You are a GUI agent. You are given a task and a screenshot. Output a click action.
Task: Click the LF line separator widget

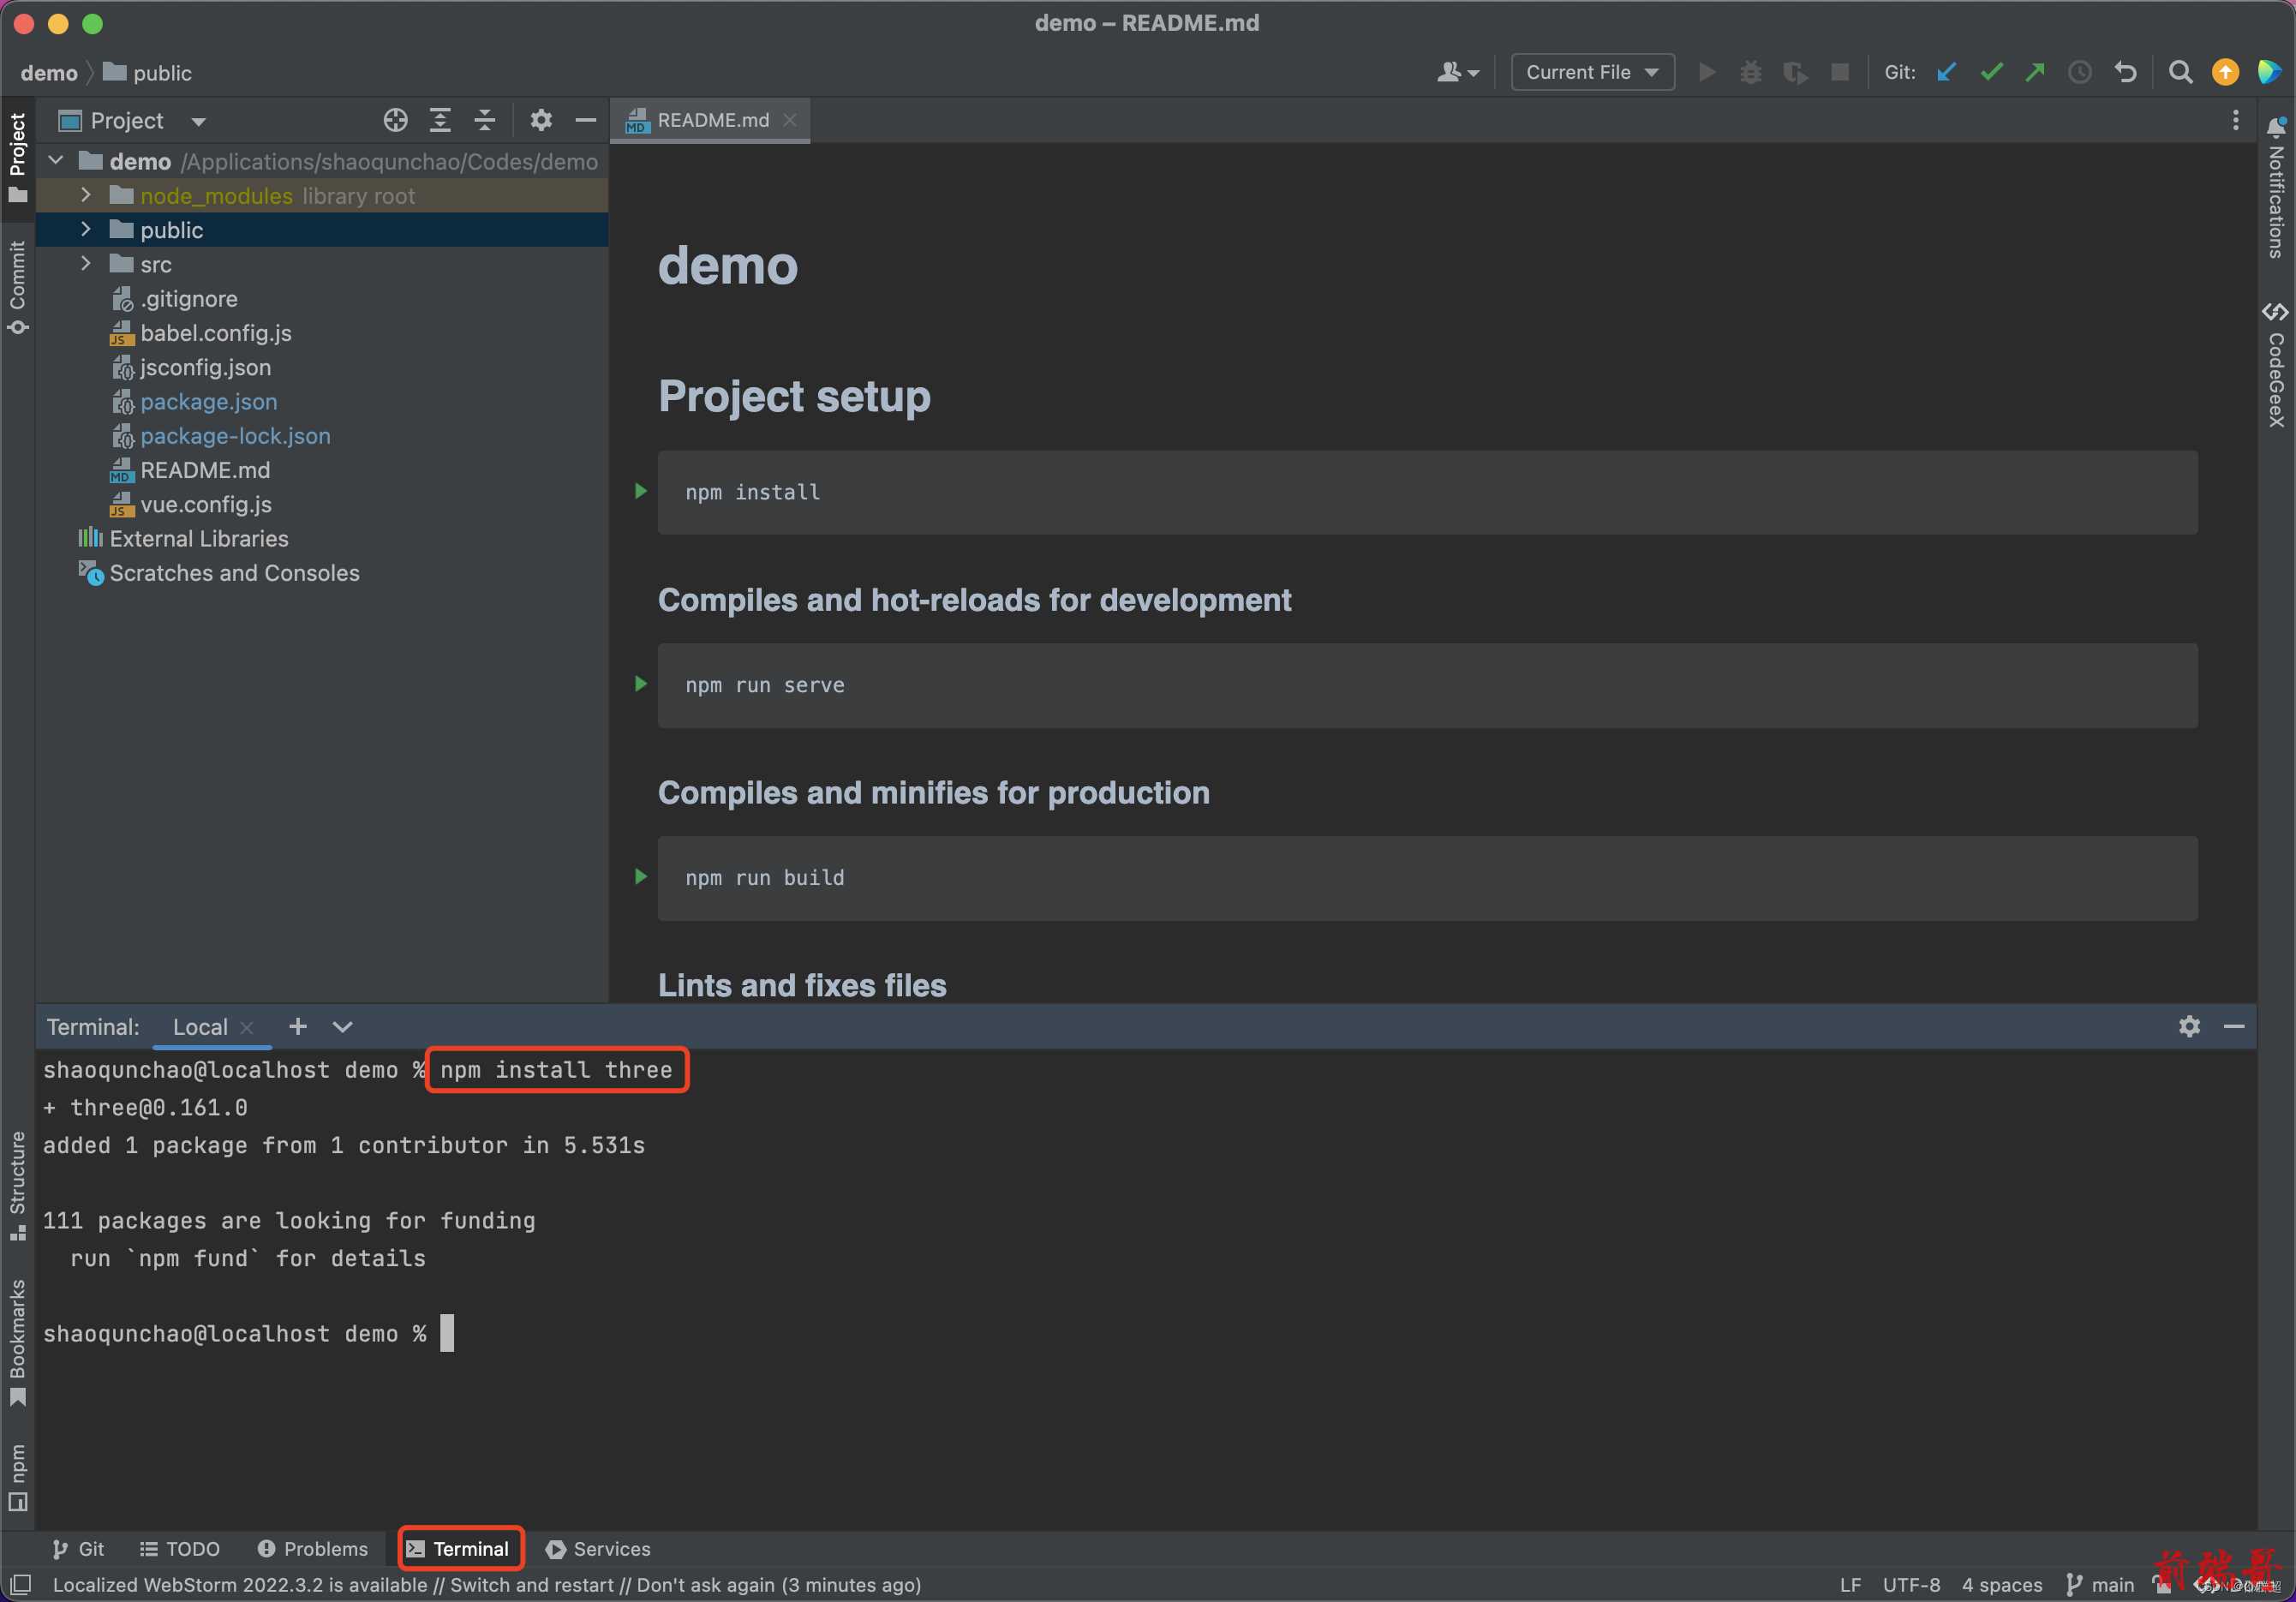pyautogui.click(x=1850, y=1585)
